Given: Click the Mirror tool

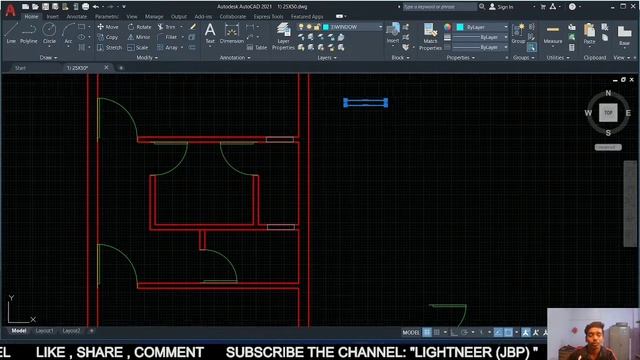Looking at the screenshot, I should (139, 37).
